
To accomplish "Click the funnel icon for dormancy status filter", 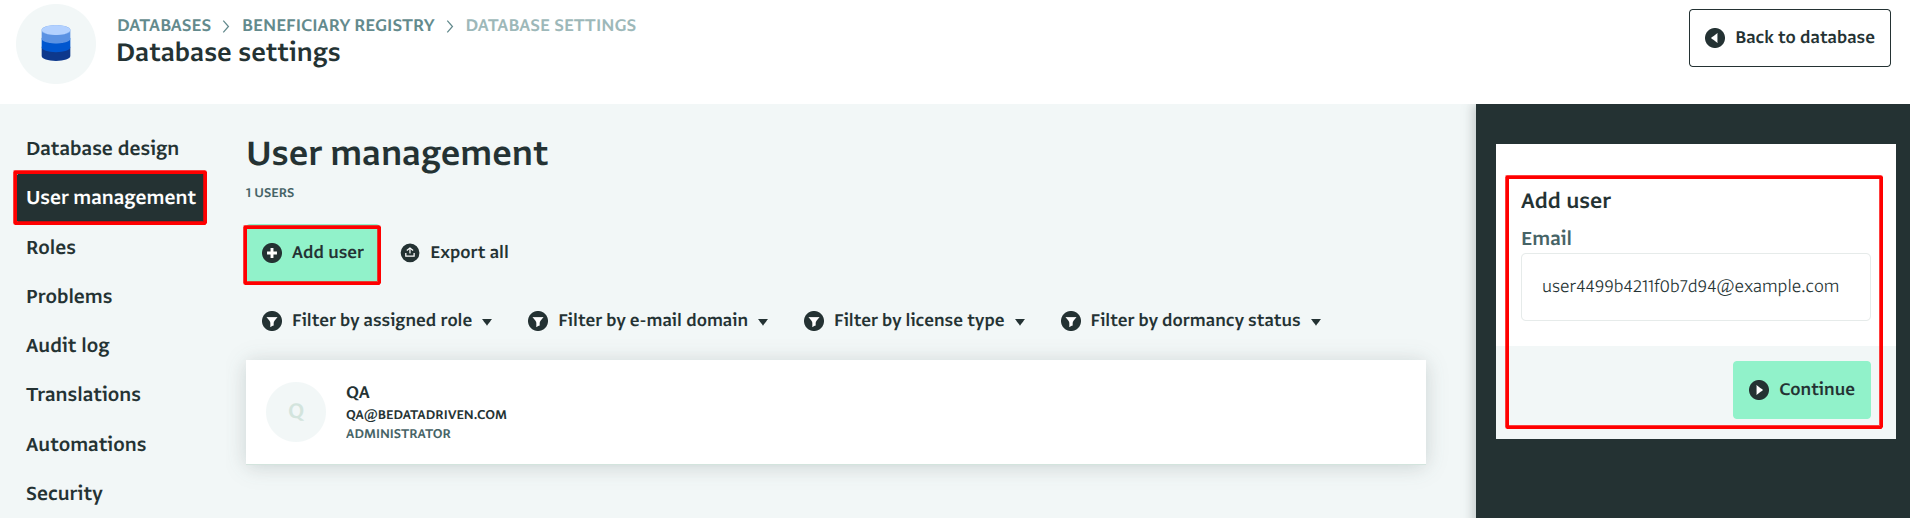I will 1071,321.
